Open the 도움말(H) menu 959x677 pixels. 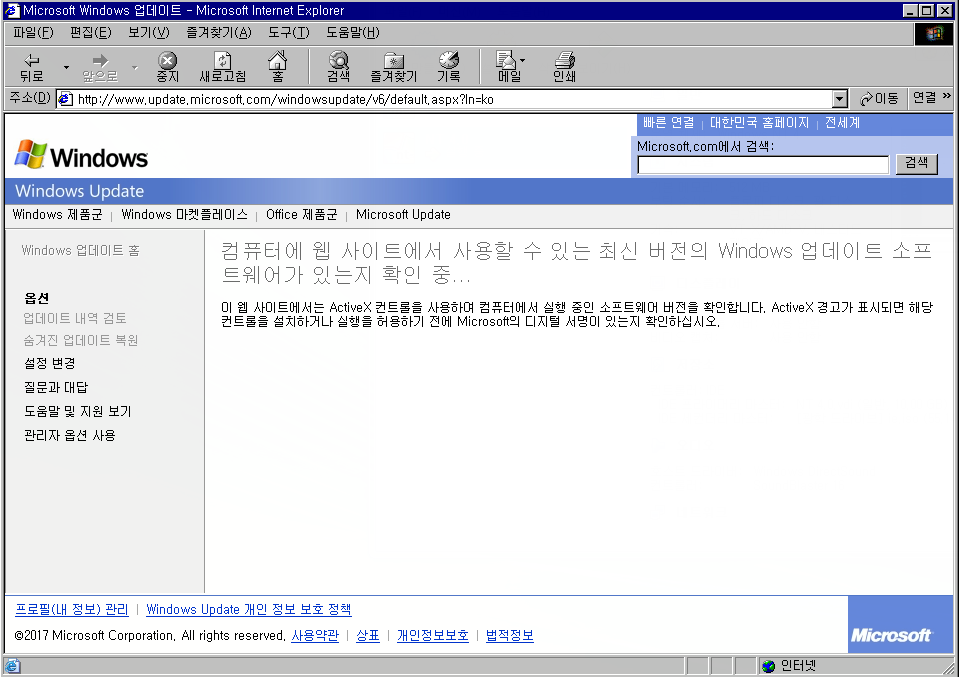pos(353,32)
